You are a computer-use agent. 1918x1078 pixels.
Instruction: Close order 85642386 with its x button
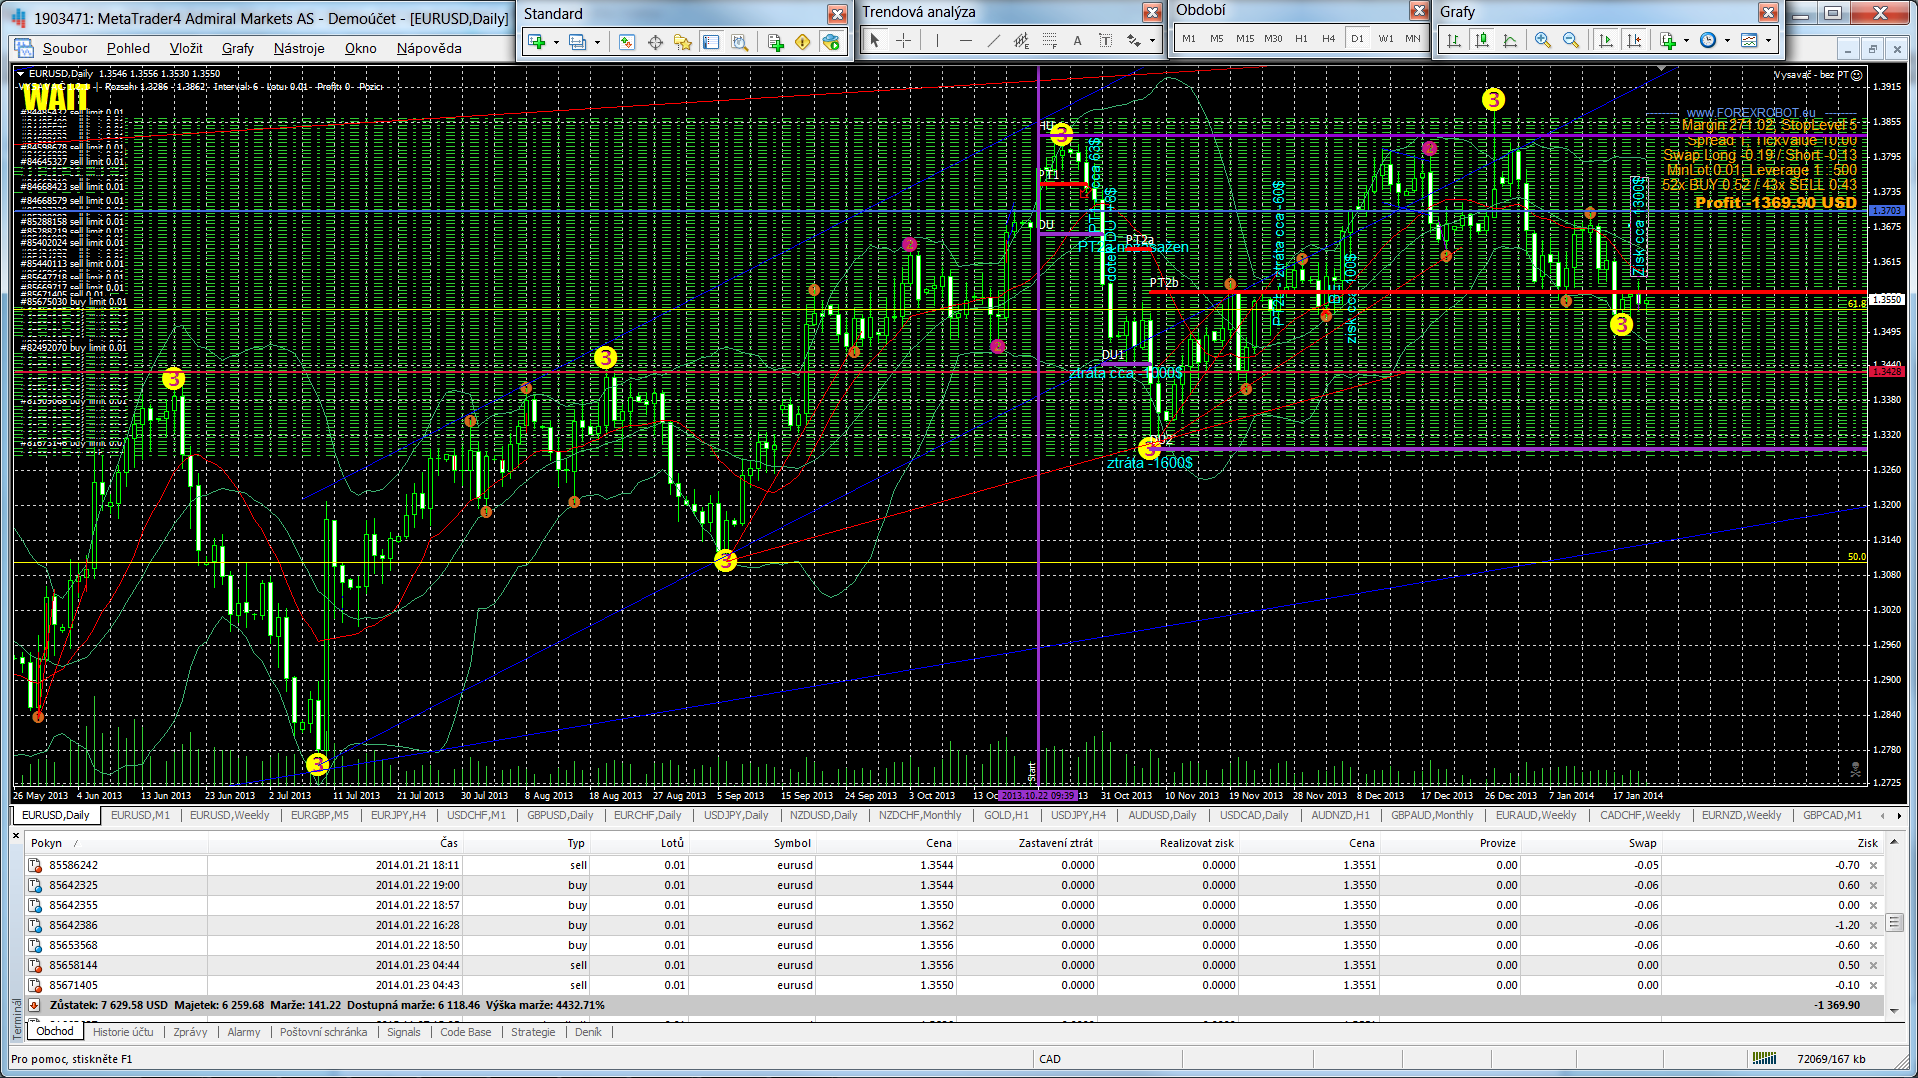coord(1873,926)
